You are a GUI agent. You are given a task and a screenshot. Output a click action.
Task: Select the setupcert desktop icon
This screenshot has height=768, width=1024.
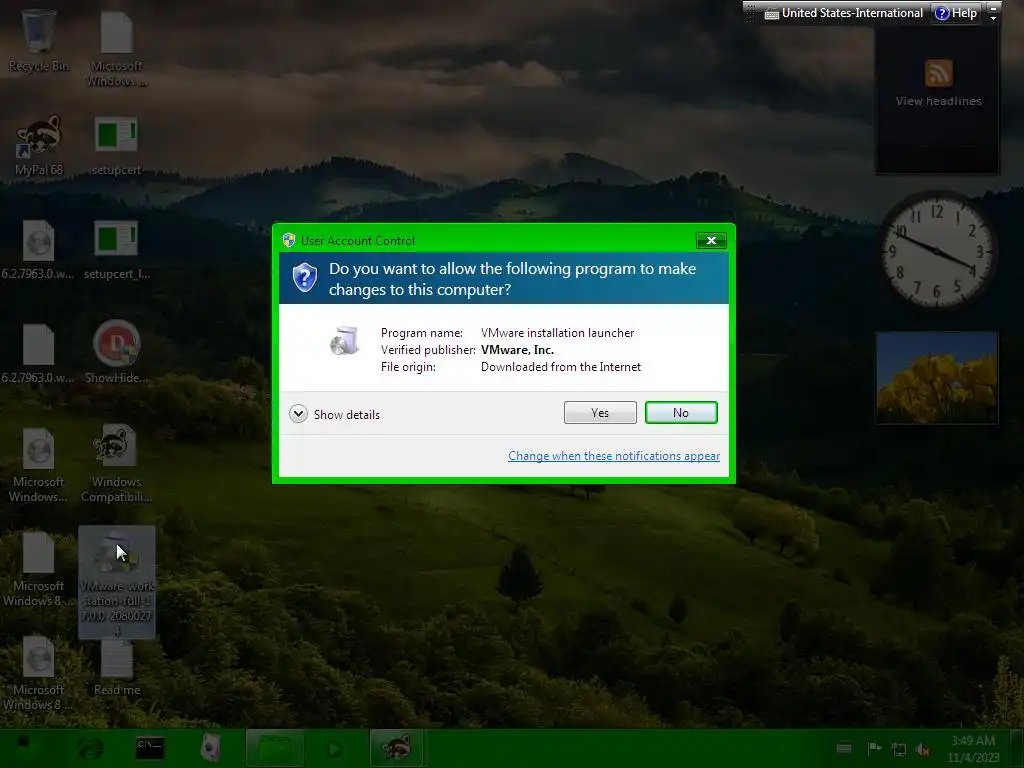tap(116, 145)
